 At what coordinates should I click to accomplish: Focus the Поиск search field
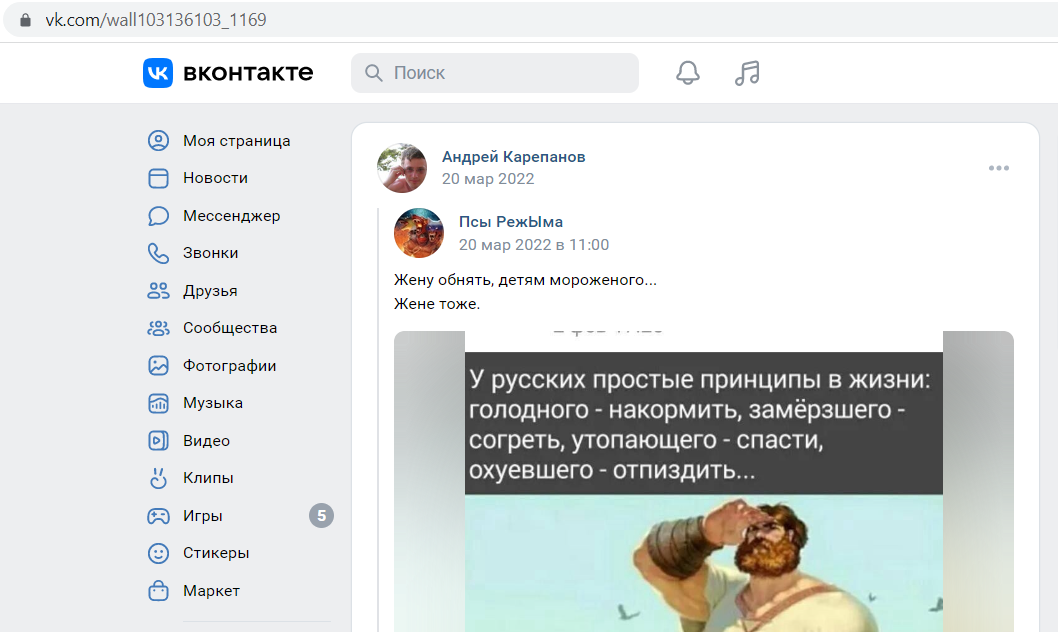[x=495, y=73]
